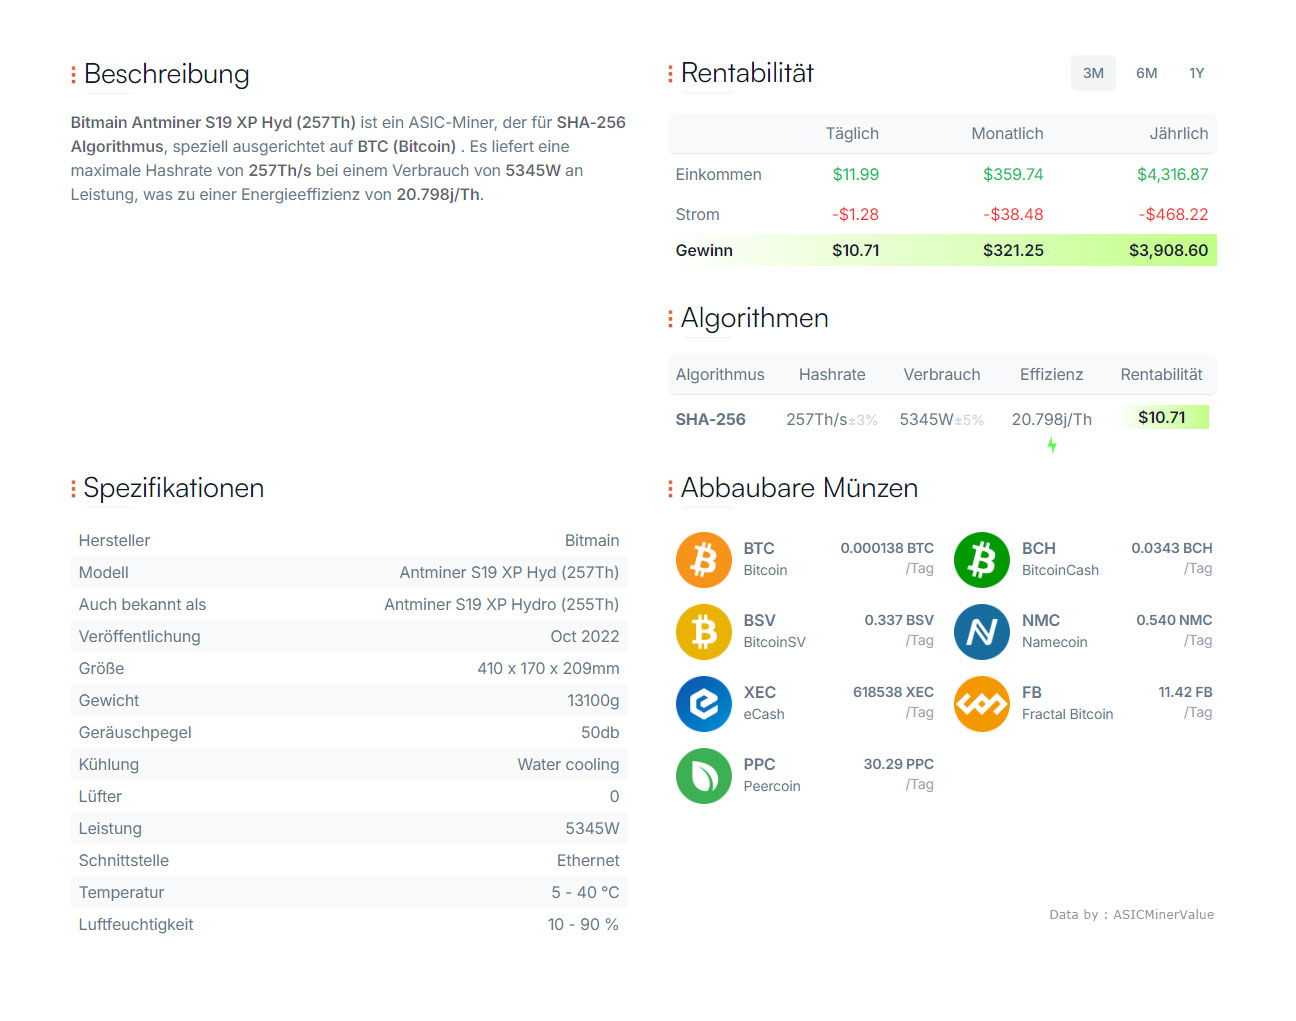Click the SHA-256 algorithm name

(710, 419)
